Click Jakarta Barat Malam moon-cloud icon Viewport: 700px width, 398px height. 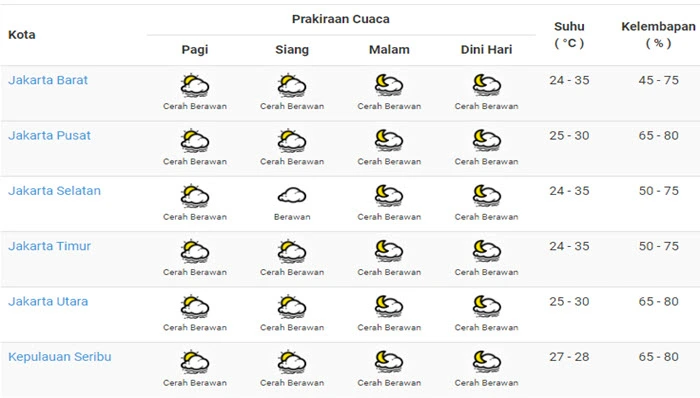389,85
